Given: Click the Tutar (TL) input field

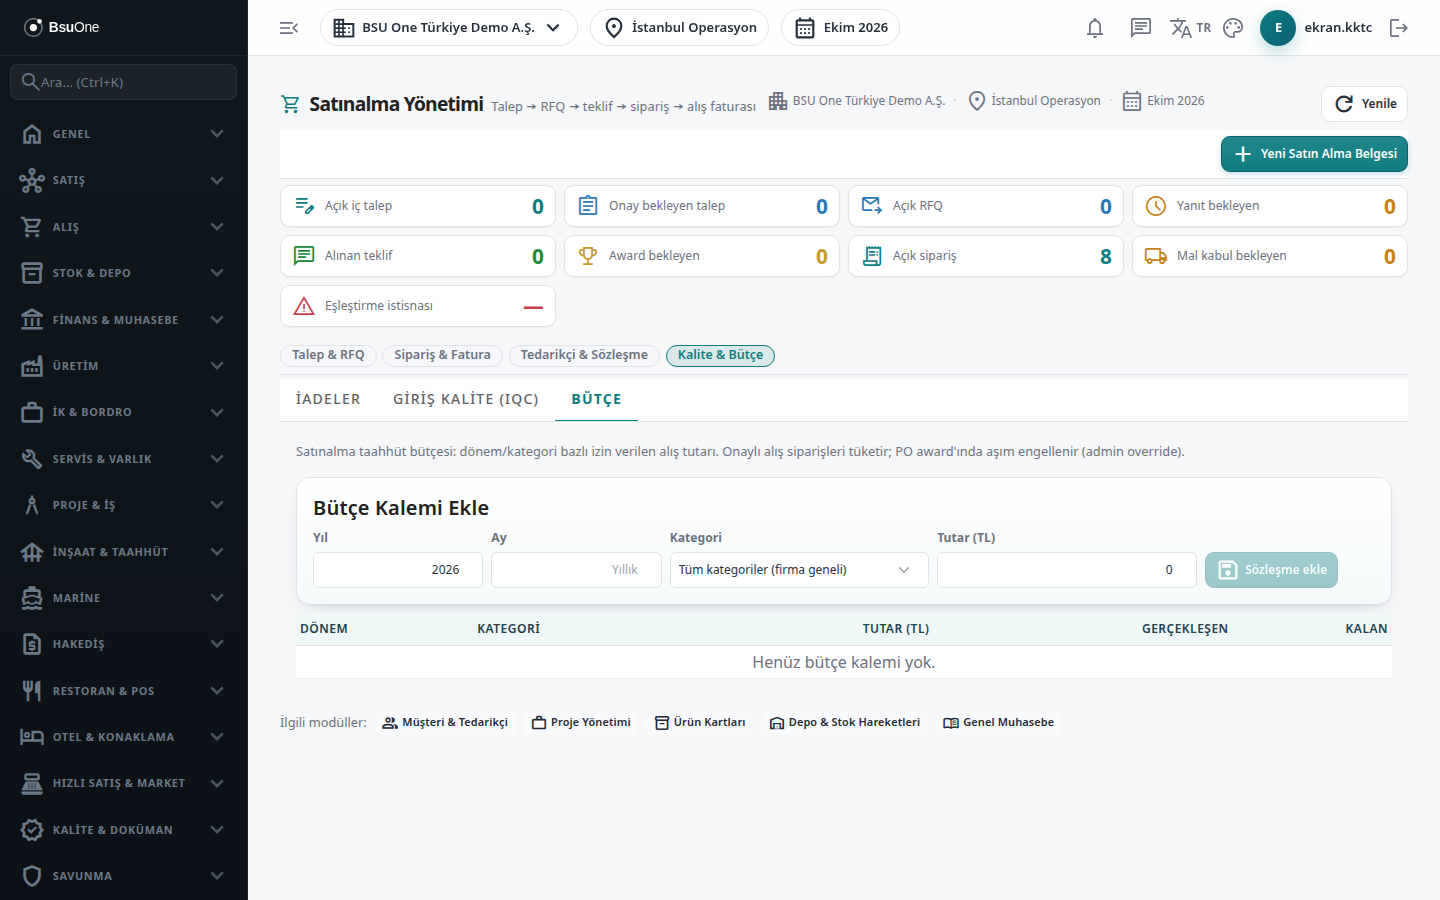Looking at the screenshot, I should click(x=1067, y=570).
